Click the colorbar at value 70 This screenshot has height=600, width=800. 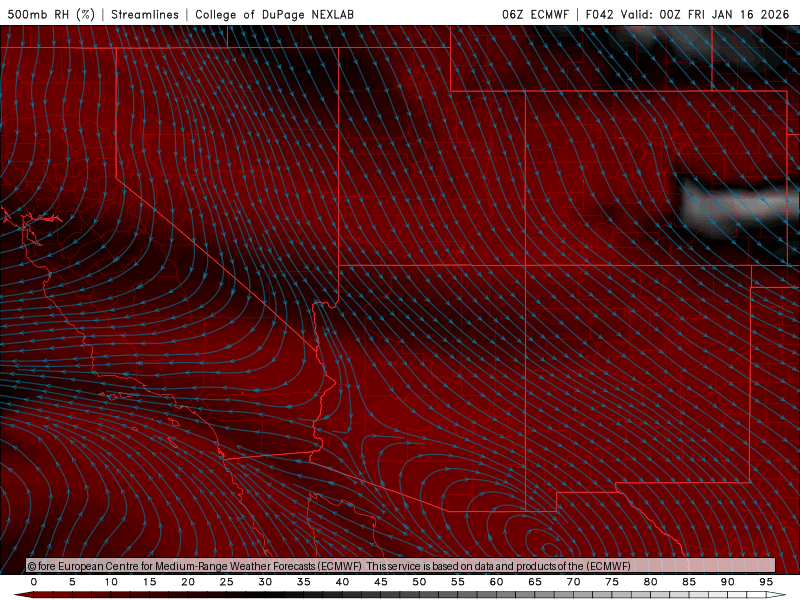coord(573,582)
